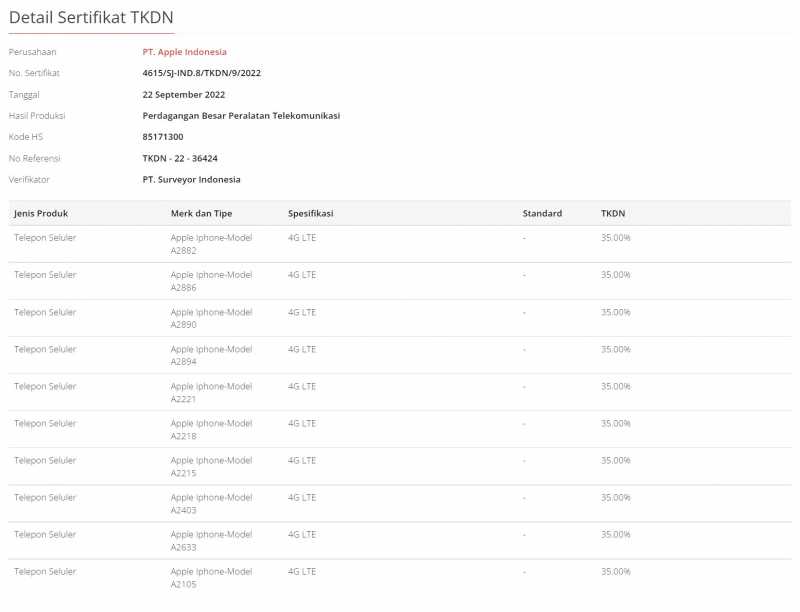Select Apple Iphone-Model A2886 cell
800x612 pixels.
tap(212, 281)
